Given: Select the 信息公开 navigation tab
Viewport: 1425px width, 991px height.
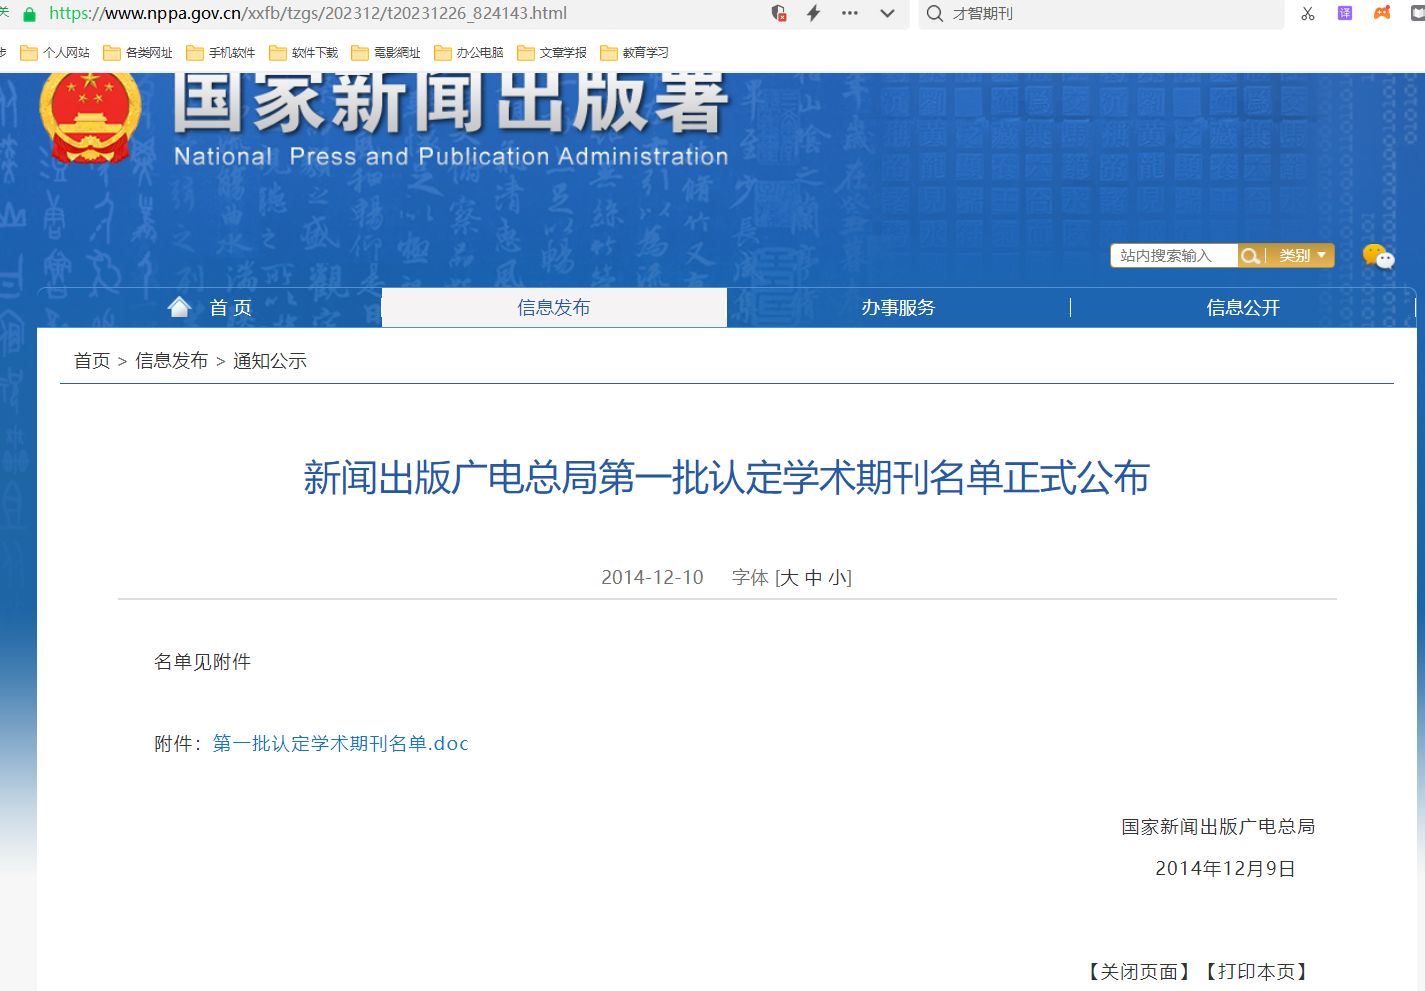Looking at the screenshot, I should point(1243,308).
